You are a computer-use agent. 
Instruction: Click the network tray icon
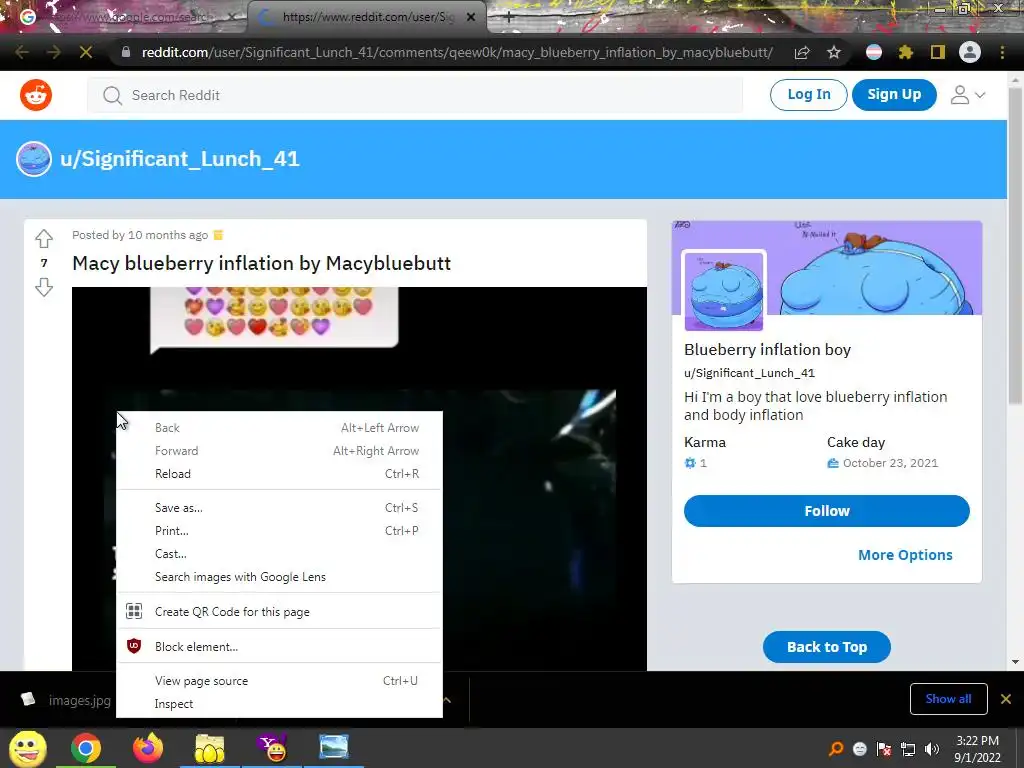pyautogui.click(x=908, y=749)
